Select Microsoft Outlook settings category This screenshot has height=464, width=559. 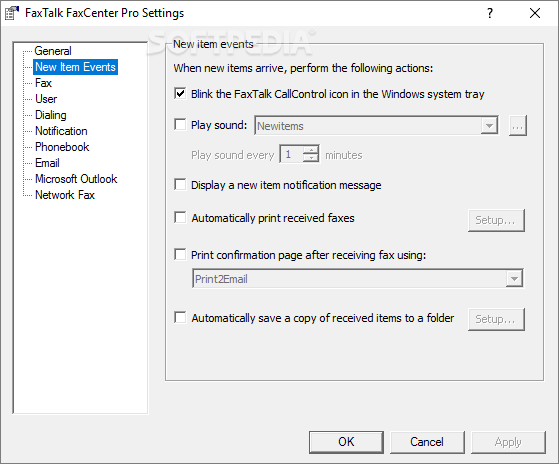[76, 179]
